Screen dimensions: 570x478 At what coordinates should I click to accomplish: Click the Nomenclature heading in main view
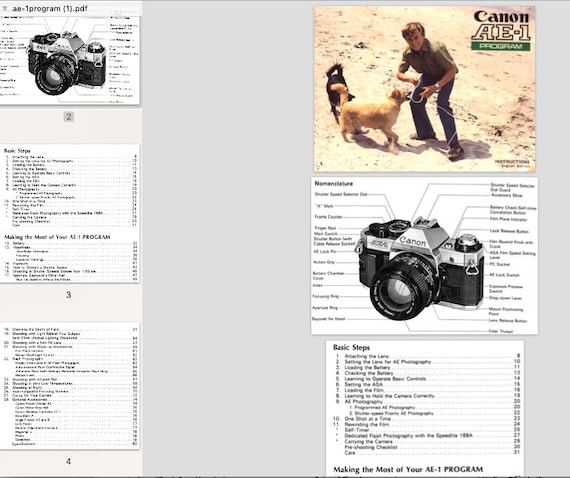pos(334,184)
